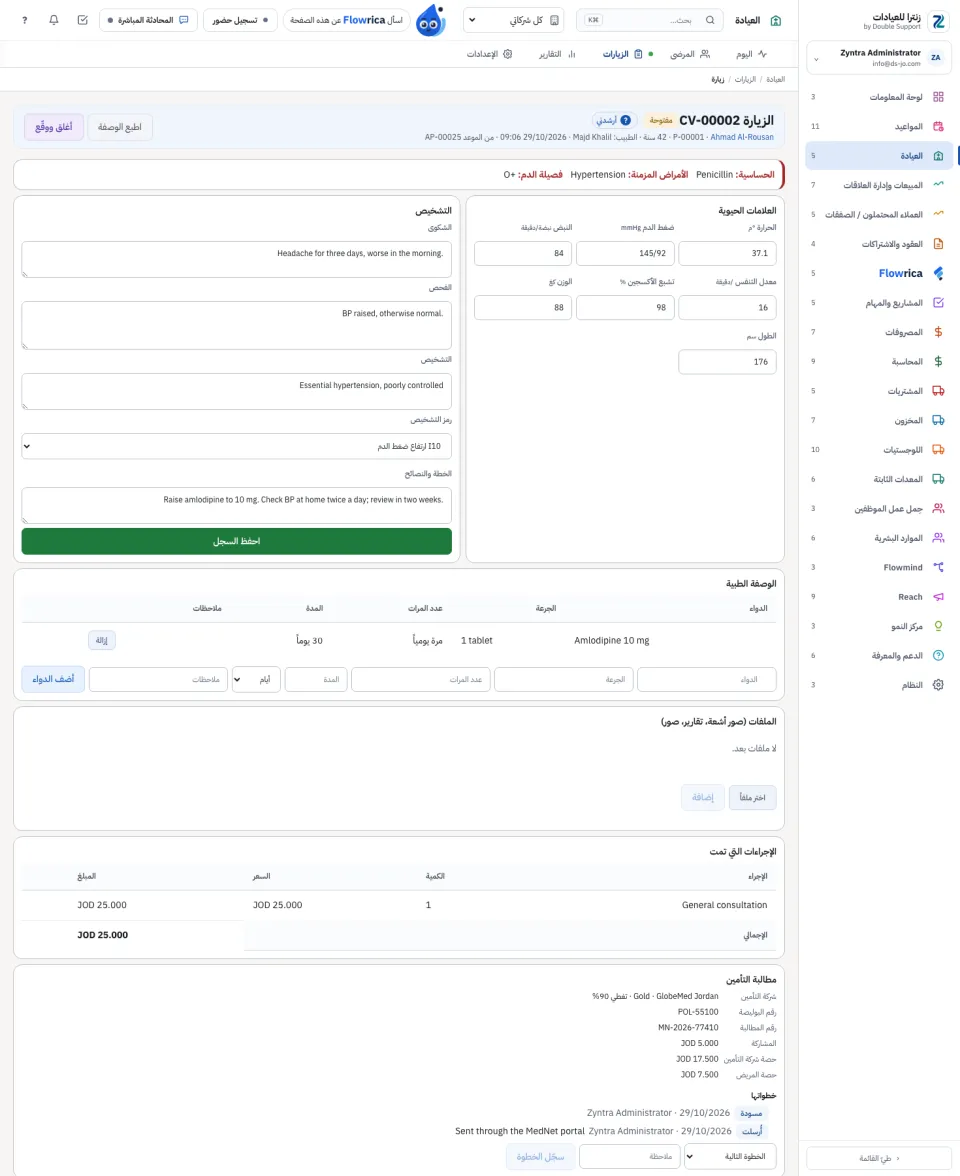Open المشاريع والمهام projects icon
This screenshot has width=960, height=1176.
(938, 302)
